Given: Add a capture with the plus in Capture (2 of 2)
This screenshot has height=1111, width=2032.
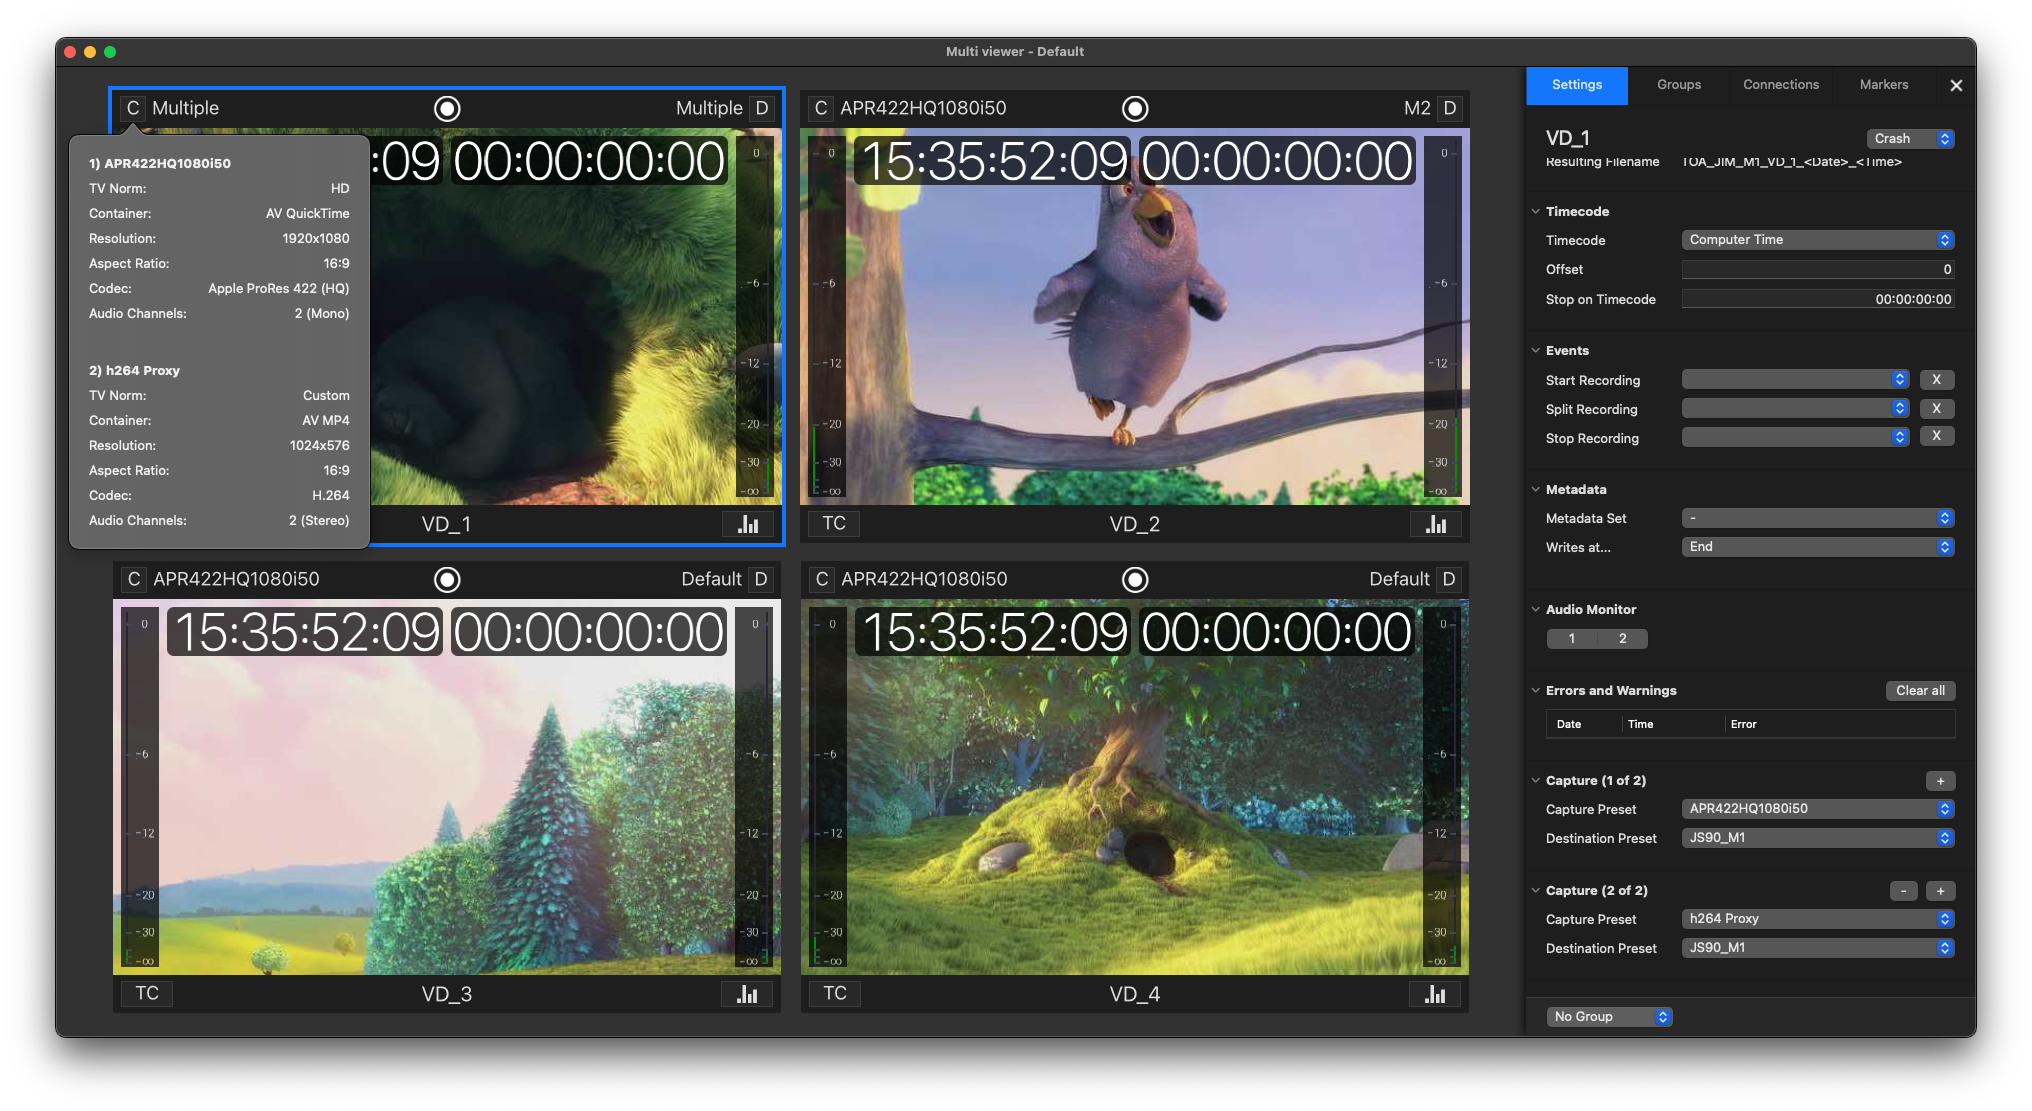Looking at the screenshot, I should 1940,891.
